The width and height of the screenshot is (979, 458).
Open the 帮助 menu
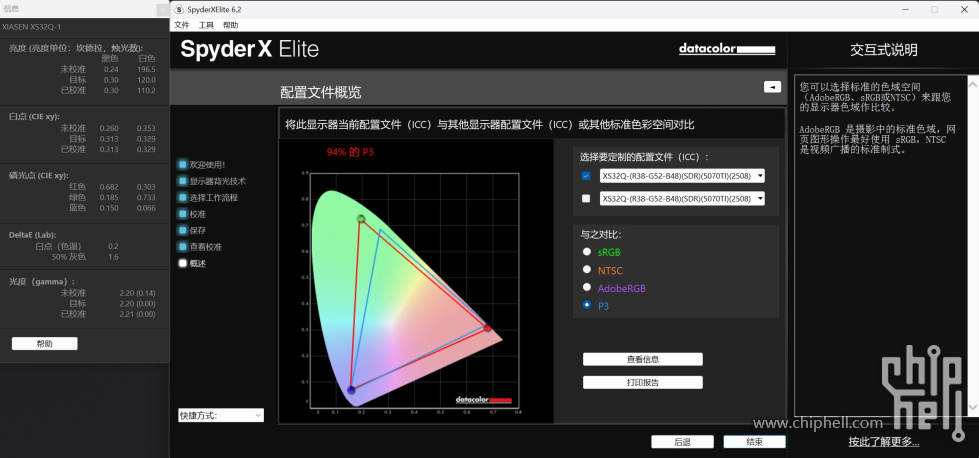(x=230, y=25)
